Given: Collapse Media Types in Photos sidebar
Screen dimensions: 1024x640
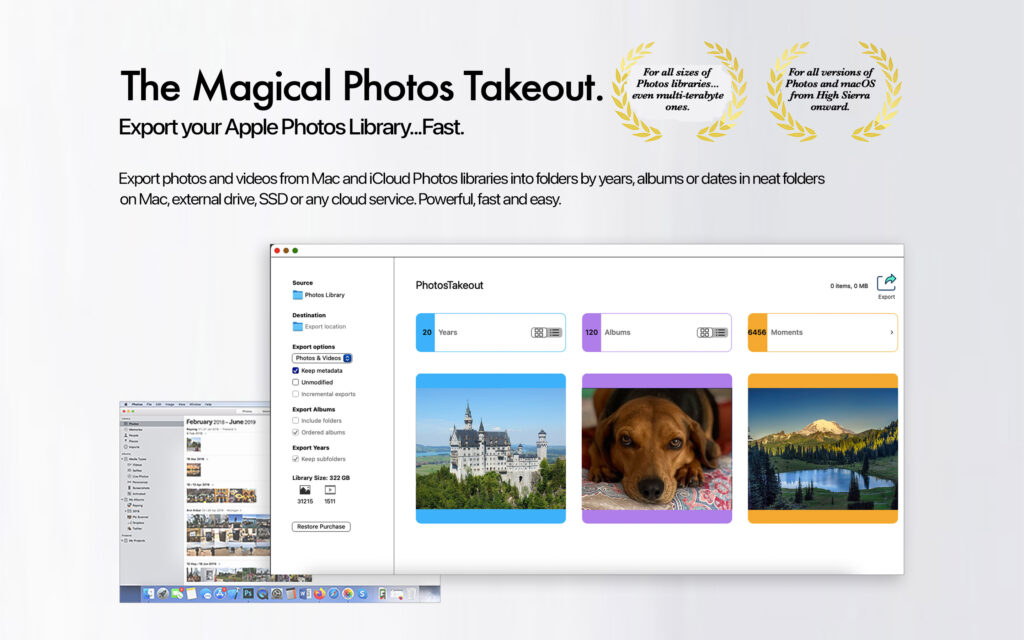Looking at the screenshot, I should click(x=122, y=459).
